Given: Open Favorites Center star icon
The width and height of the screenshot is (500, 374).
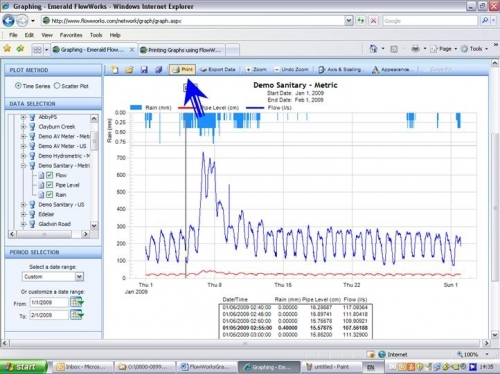Looking at the screenshot, I should pos(7,49).
